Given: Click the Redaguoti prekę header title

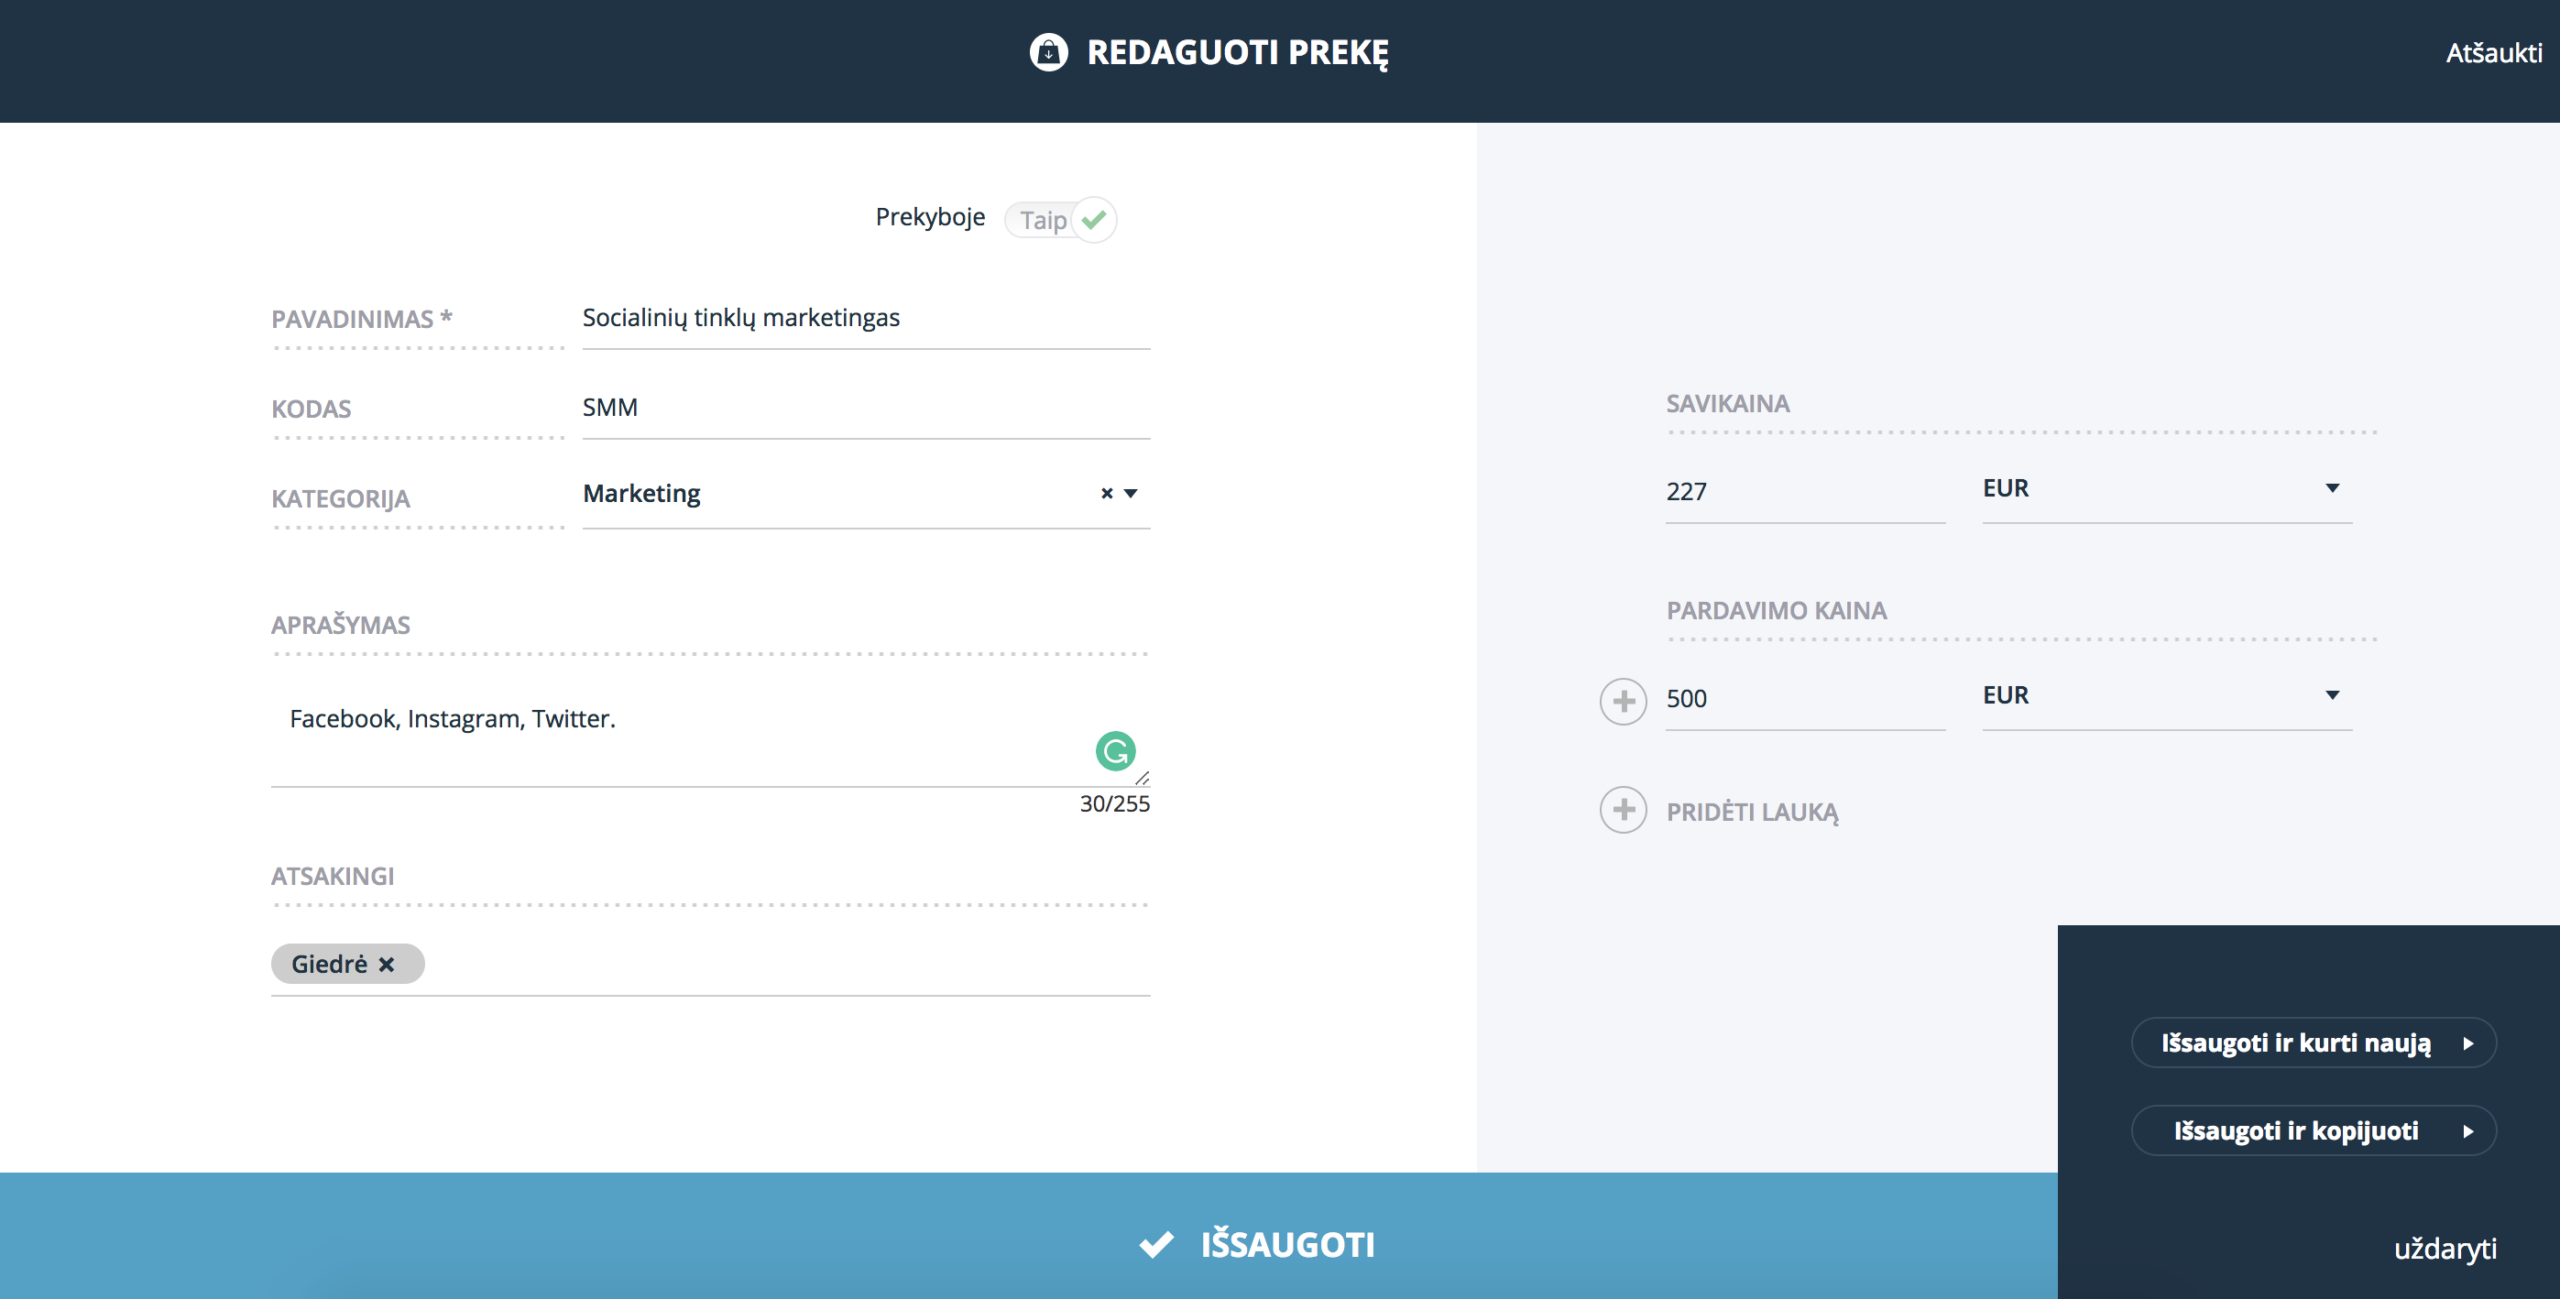Looking at the screenshot, I should (1238, 52).
